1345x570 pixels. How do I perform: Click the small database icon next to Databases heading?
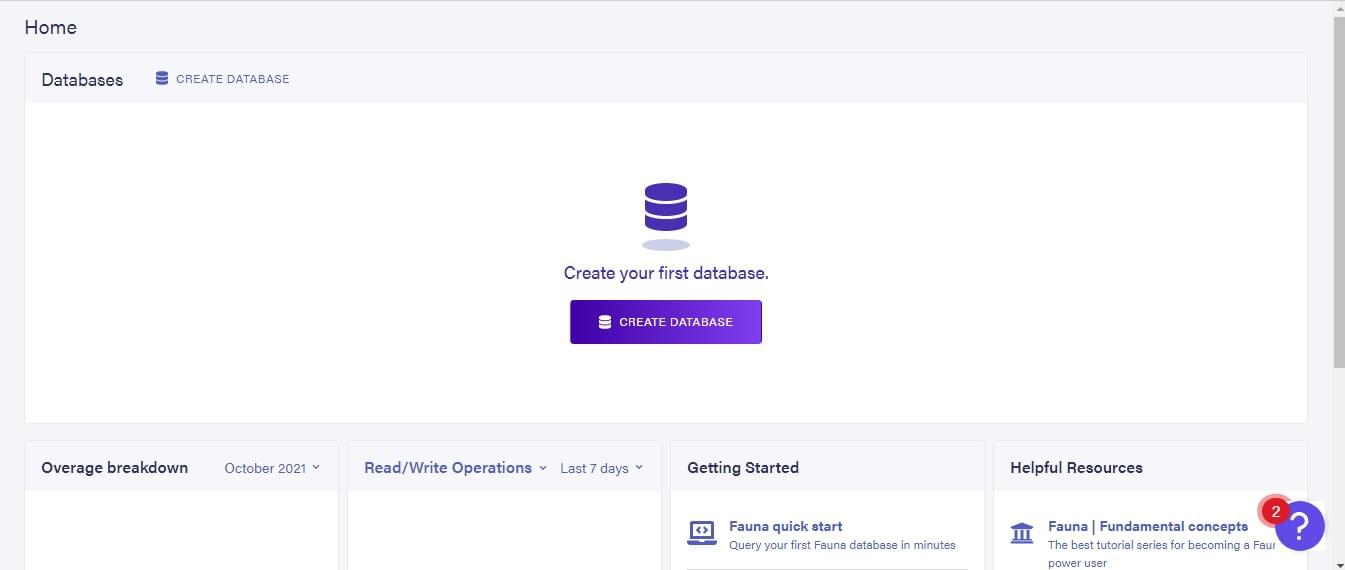click(x=162, y=78)
